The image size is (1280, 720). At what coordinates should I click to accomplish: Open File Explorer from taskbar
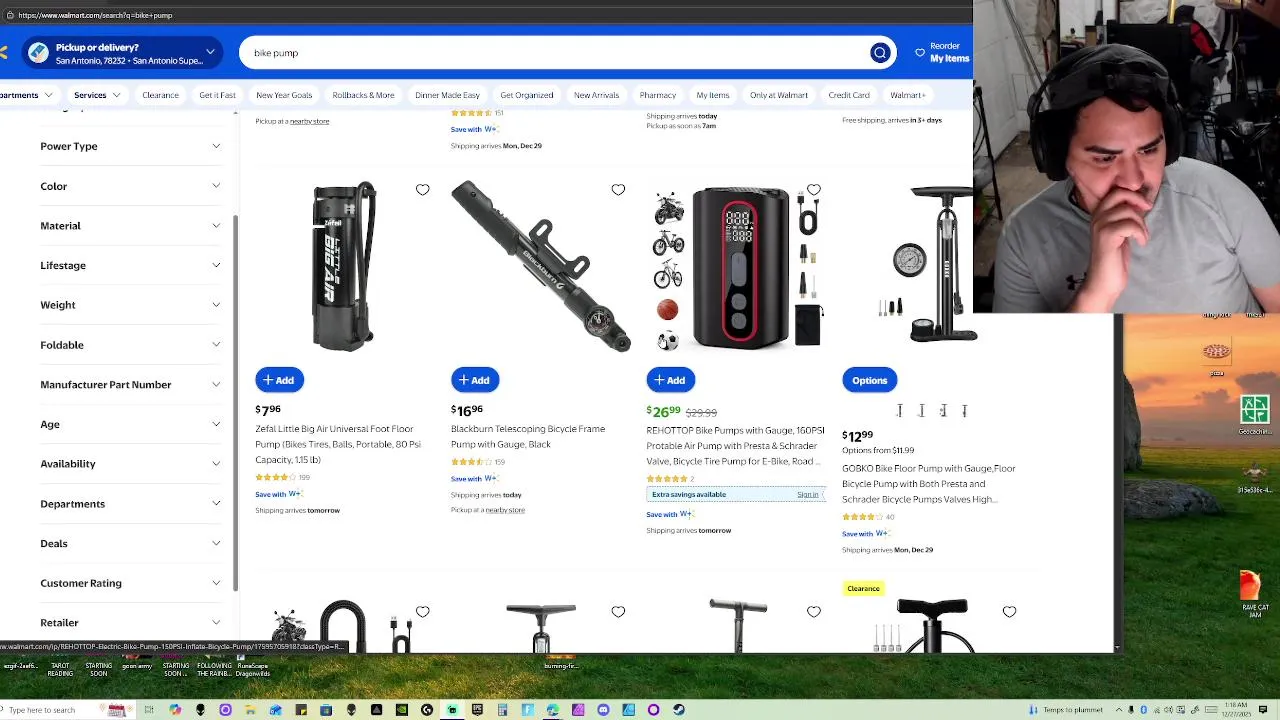250,710
